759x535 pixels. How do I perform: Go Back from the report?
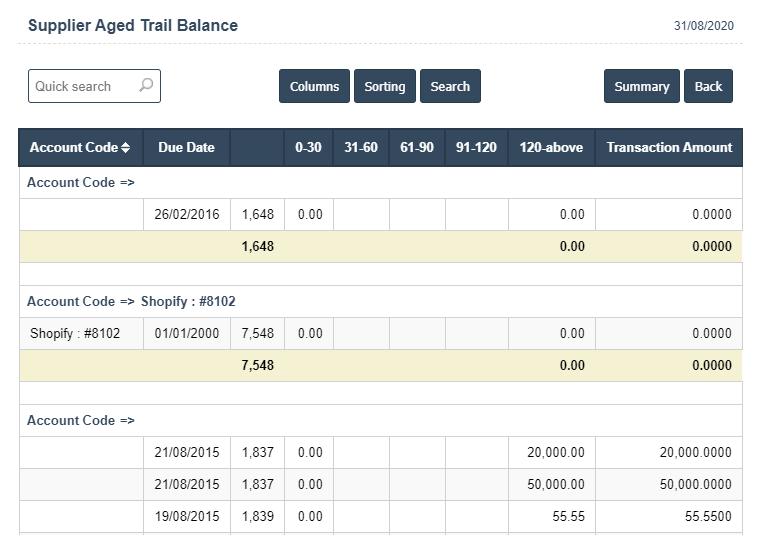708,86
